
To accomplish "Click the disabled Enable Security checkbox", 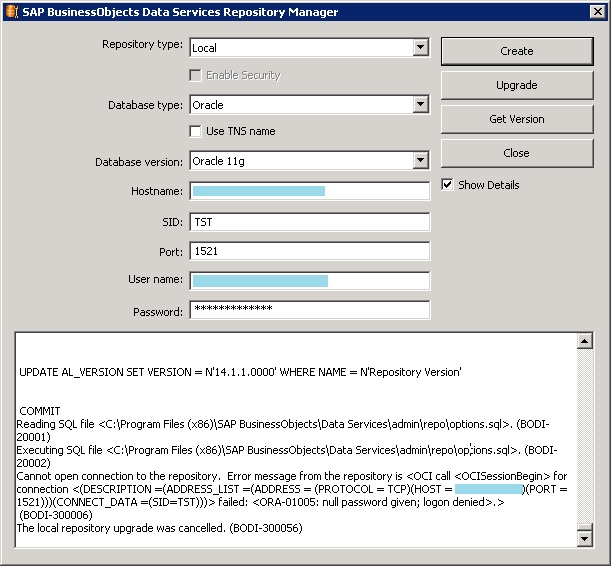I will [195, 75].
